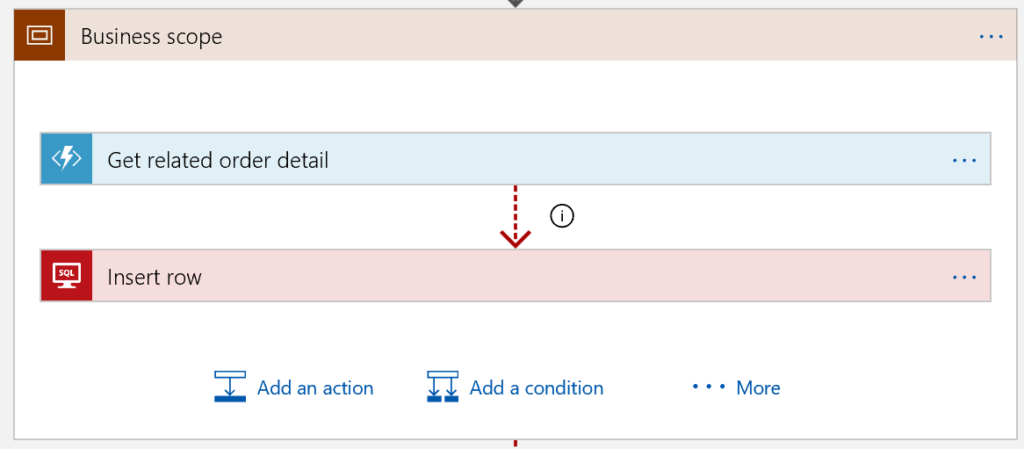Open Get related order detail options menu
This screenshot has height=449, width=1024.
coord(964,160)
